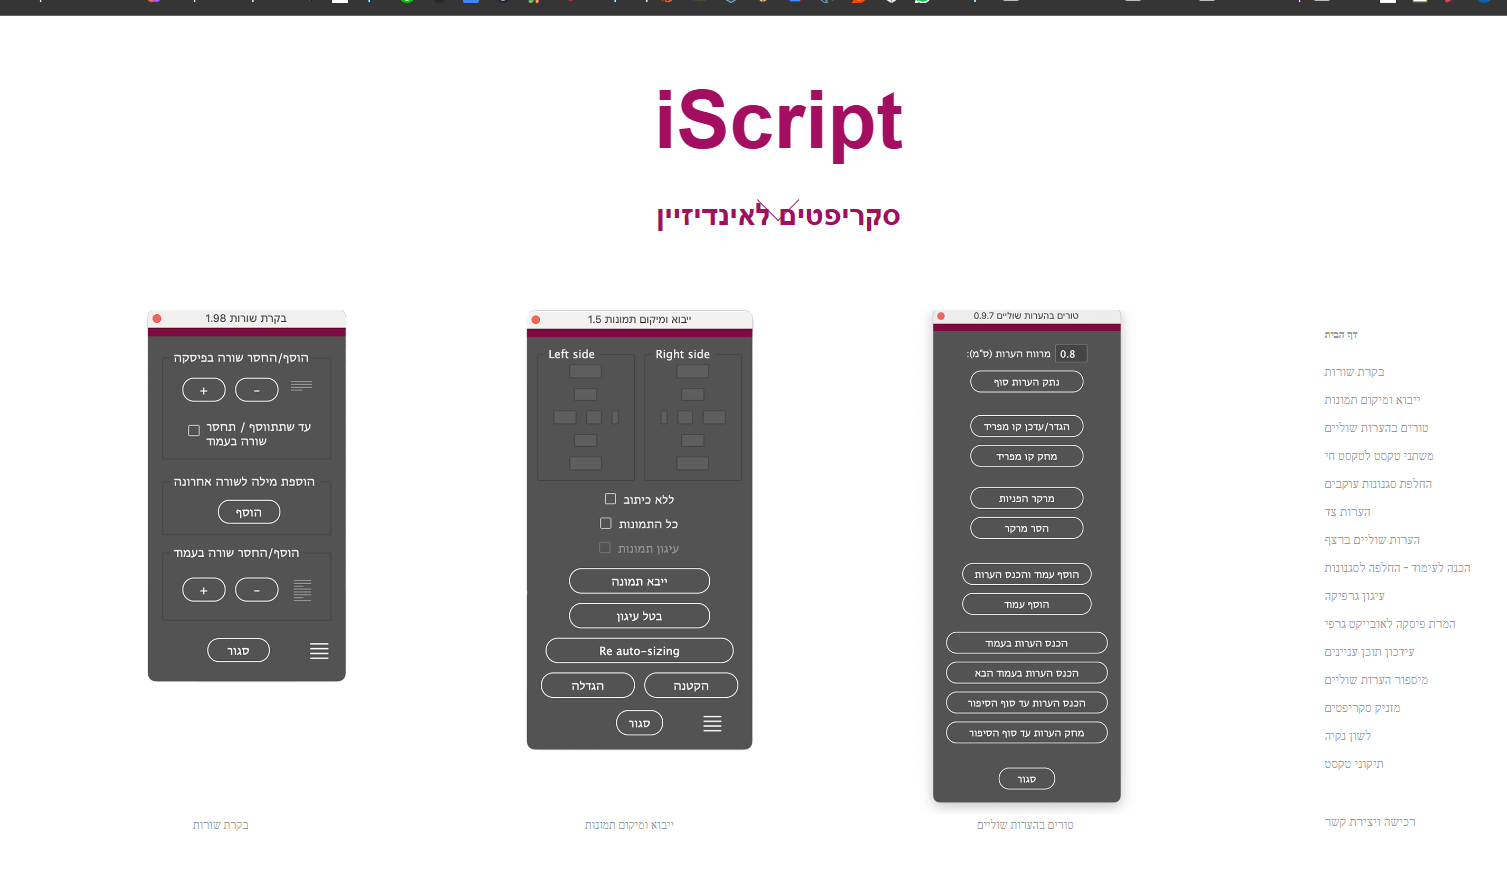Click the 0.8 spacing input field
This screenshot has width=1507, height=873.
1071,354
